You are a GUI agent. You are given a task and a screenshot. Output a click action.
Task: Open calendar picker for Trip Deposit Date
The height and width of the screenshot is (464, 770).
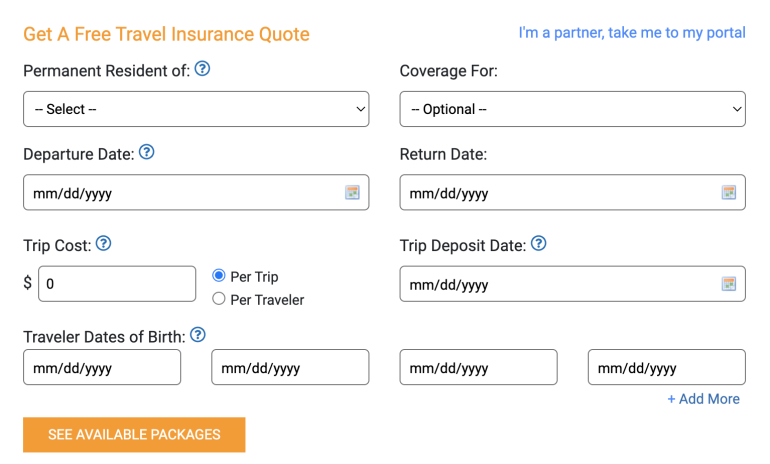[x=729, y=284]
